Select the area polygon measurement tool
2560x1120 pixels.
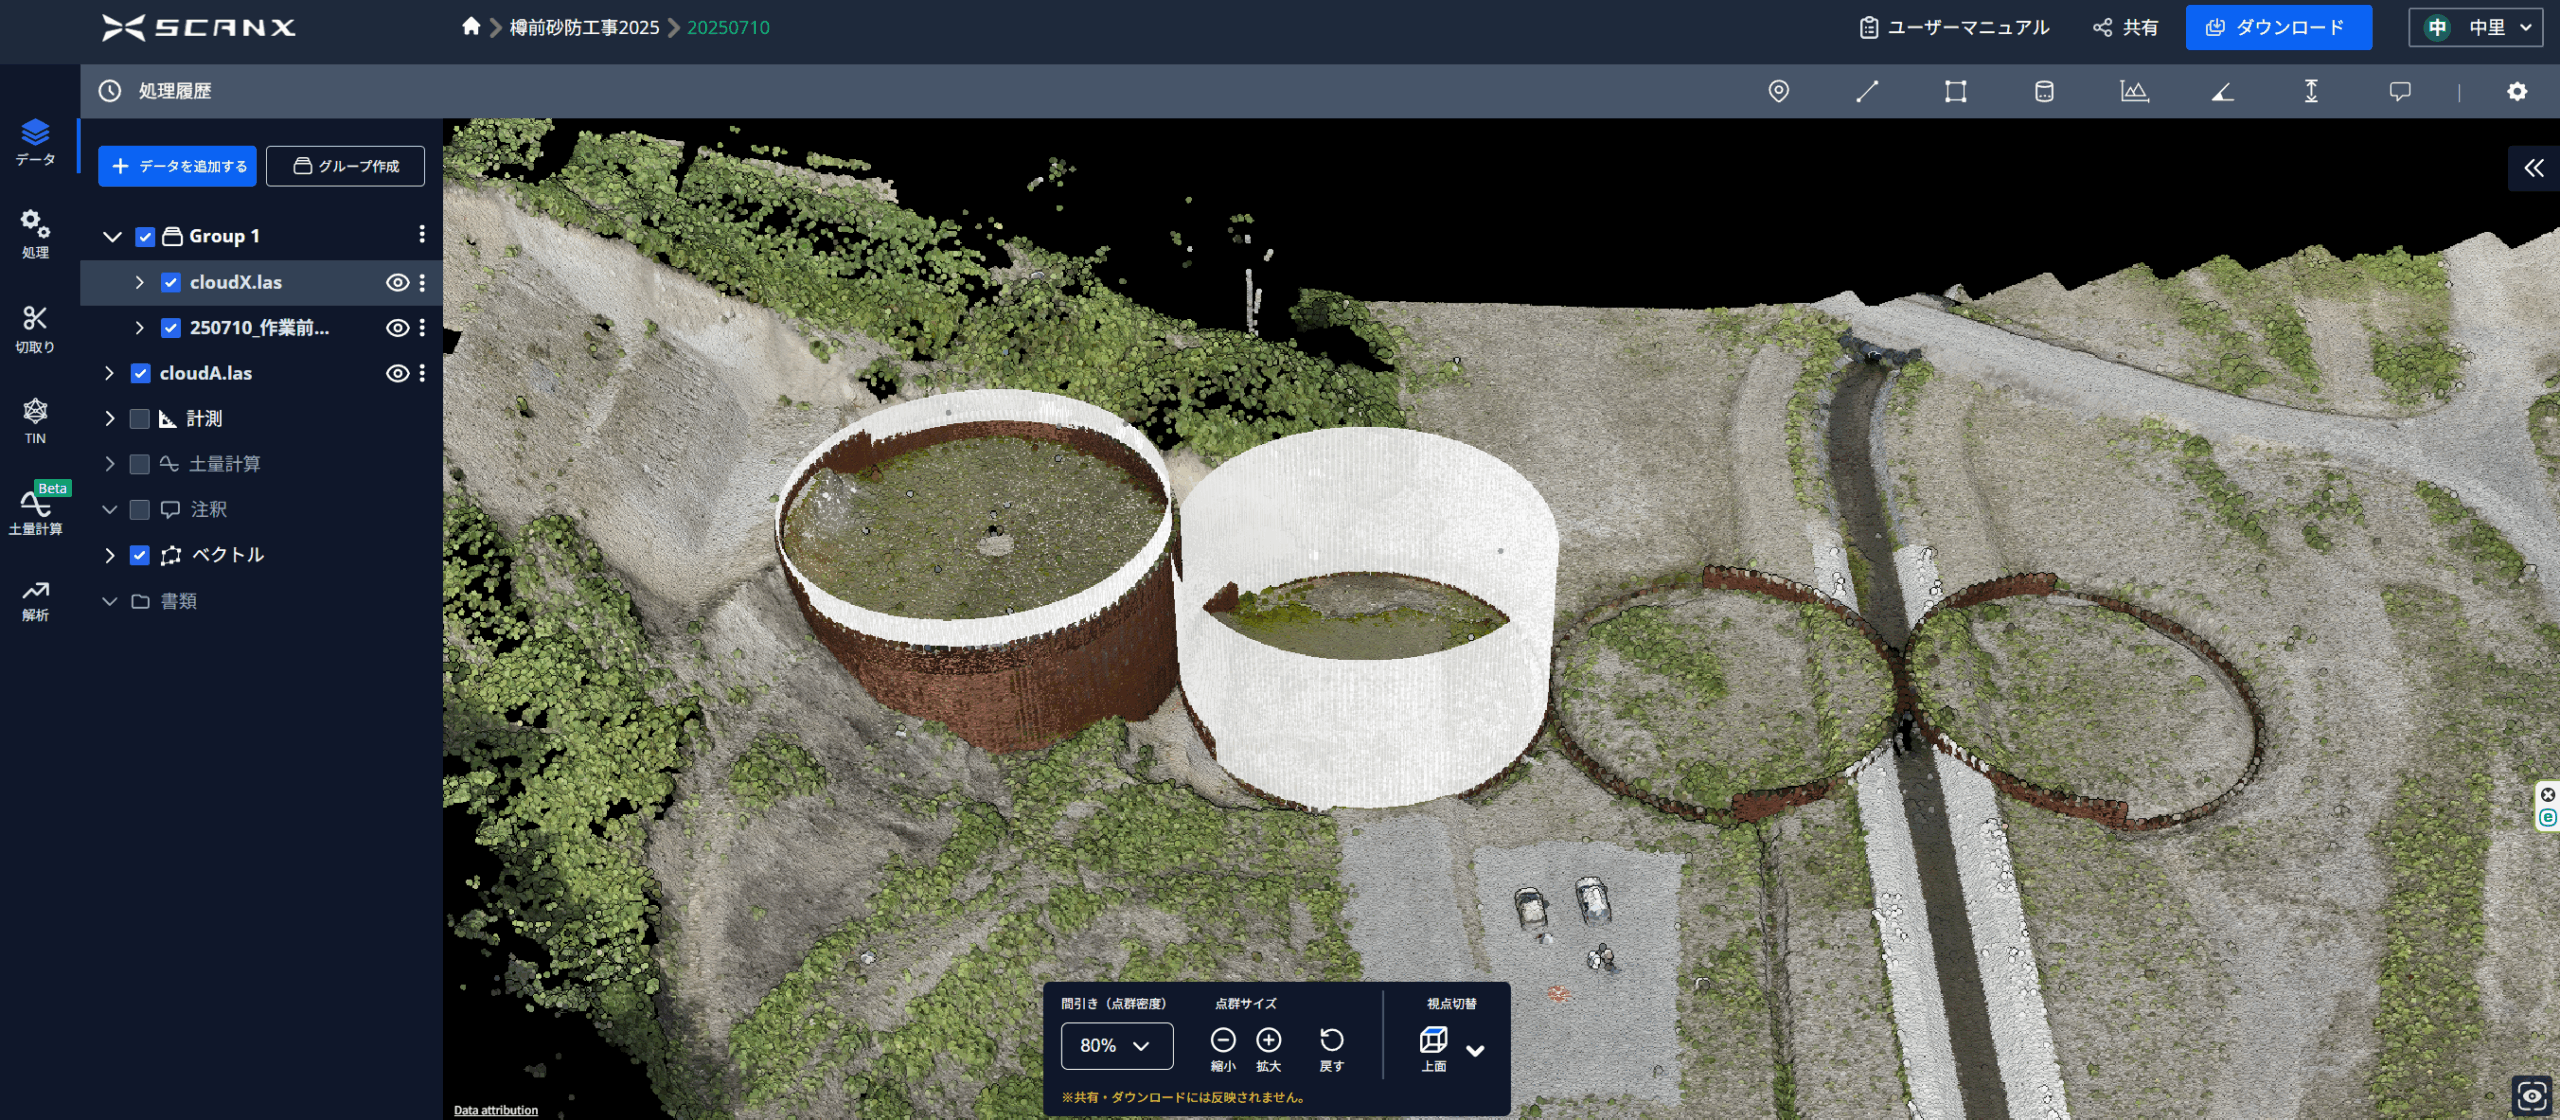point(1955,91)
